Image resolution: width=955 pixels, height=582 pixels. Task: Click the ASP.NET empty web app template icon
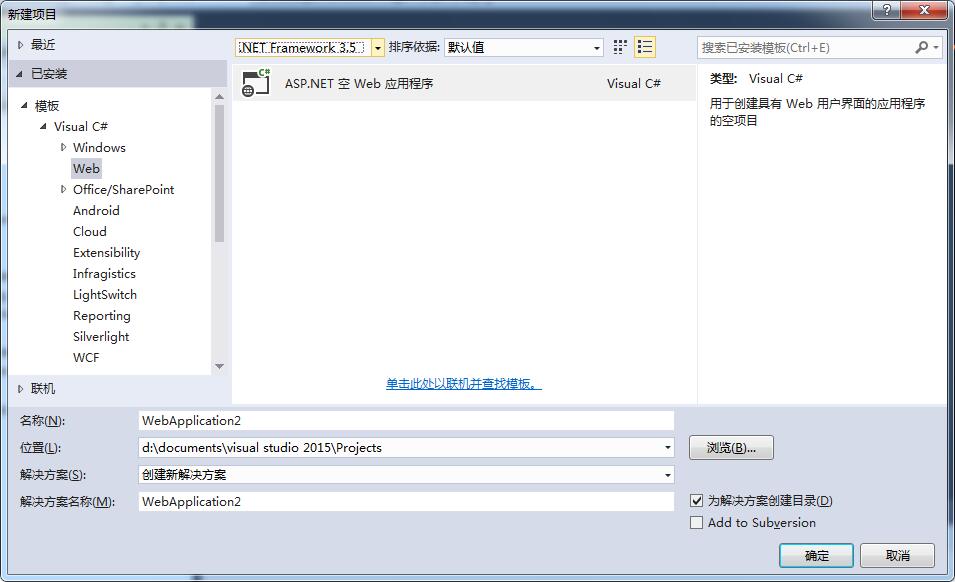pyautogui.click(x=257, y=84)
